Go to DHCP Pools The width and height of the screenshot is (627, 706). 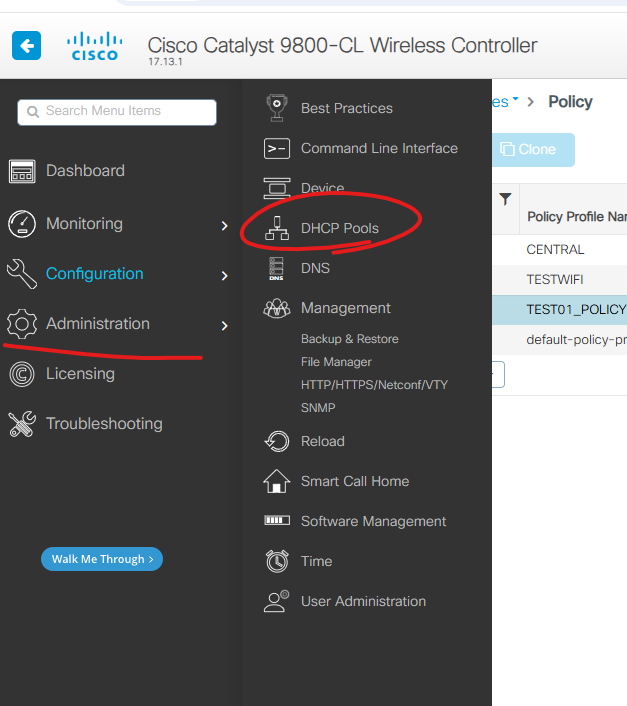[340, 228]
